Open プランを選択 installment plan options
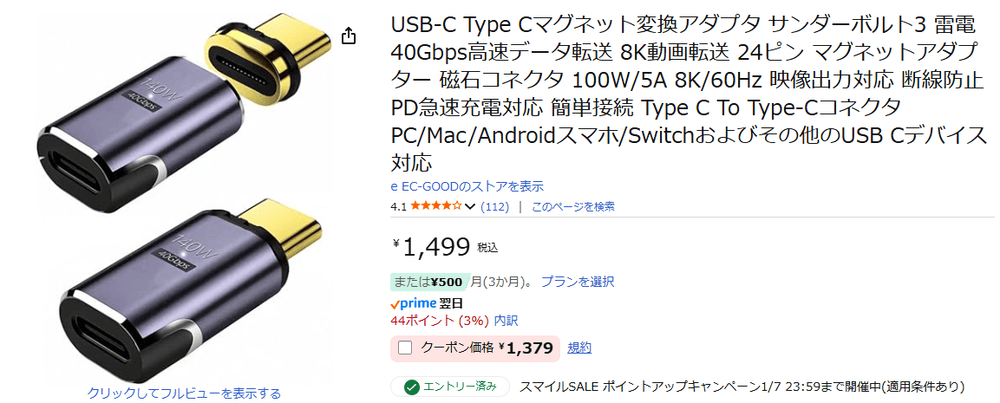Viewport: 1000px width, 403px height. pos(577,282)
